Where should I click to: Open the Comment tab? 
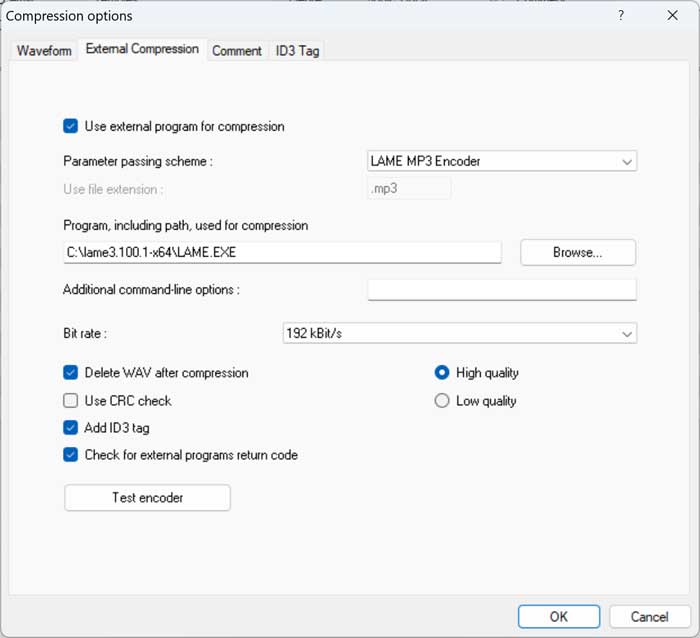coord(237,50)
